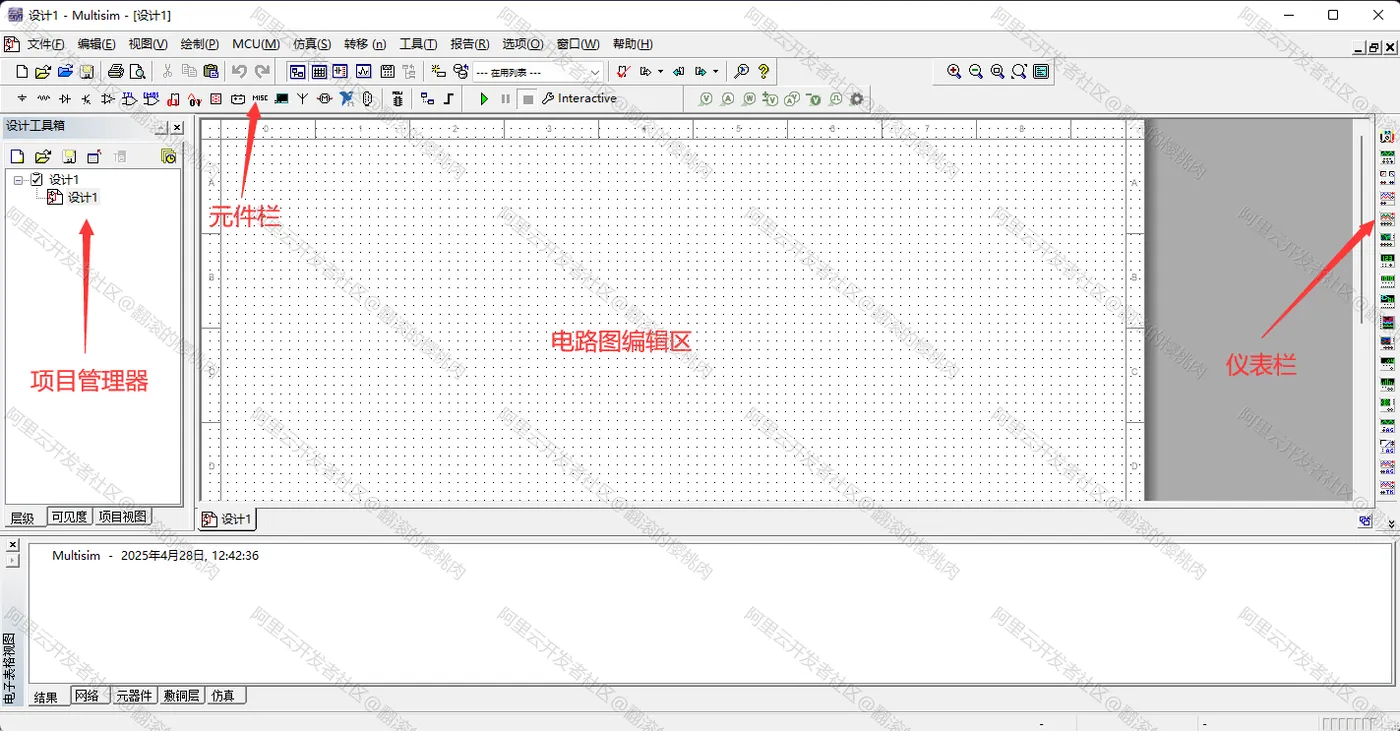Collapse the 设计1 tree node

18,180
